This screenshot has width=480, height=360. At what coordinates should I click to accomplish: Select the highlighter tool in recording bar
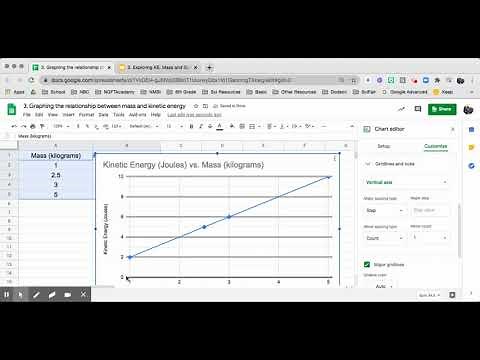[52, 295]
